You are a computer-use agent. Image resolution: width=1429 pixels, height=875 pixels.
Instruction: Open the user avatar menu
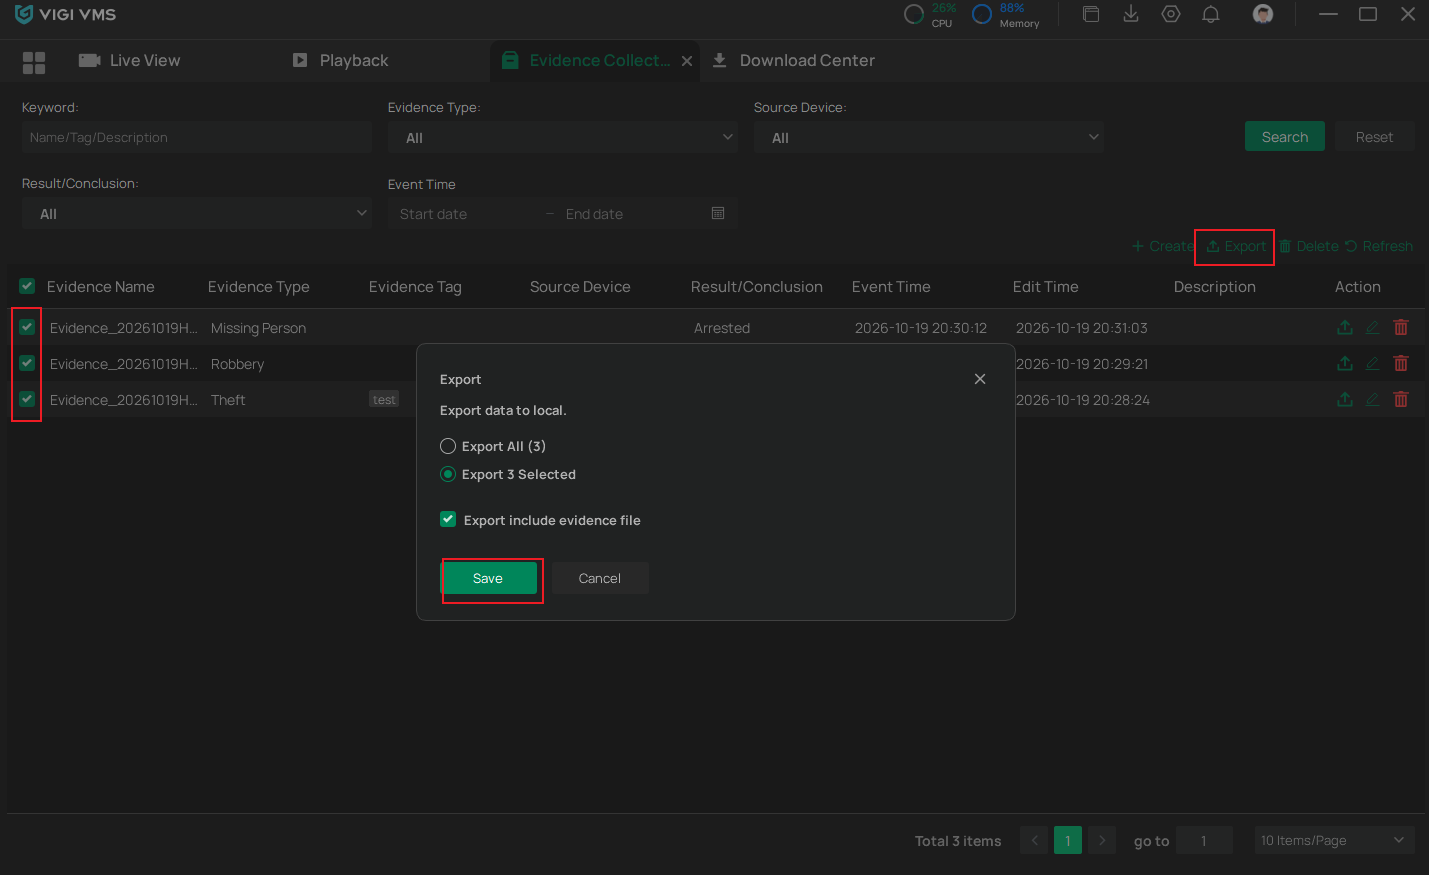(1263, 14)
